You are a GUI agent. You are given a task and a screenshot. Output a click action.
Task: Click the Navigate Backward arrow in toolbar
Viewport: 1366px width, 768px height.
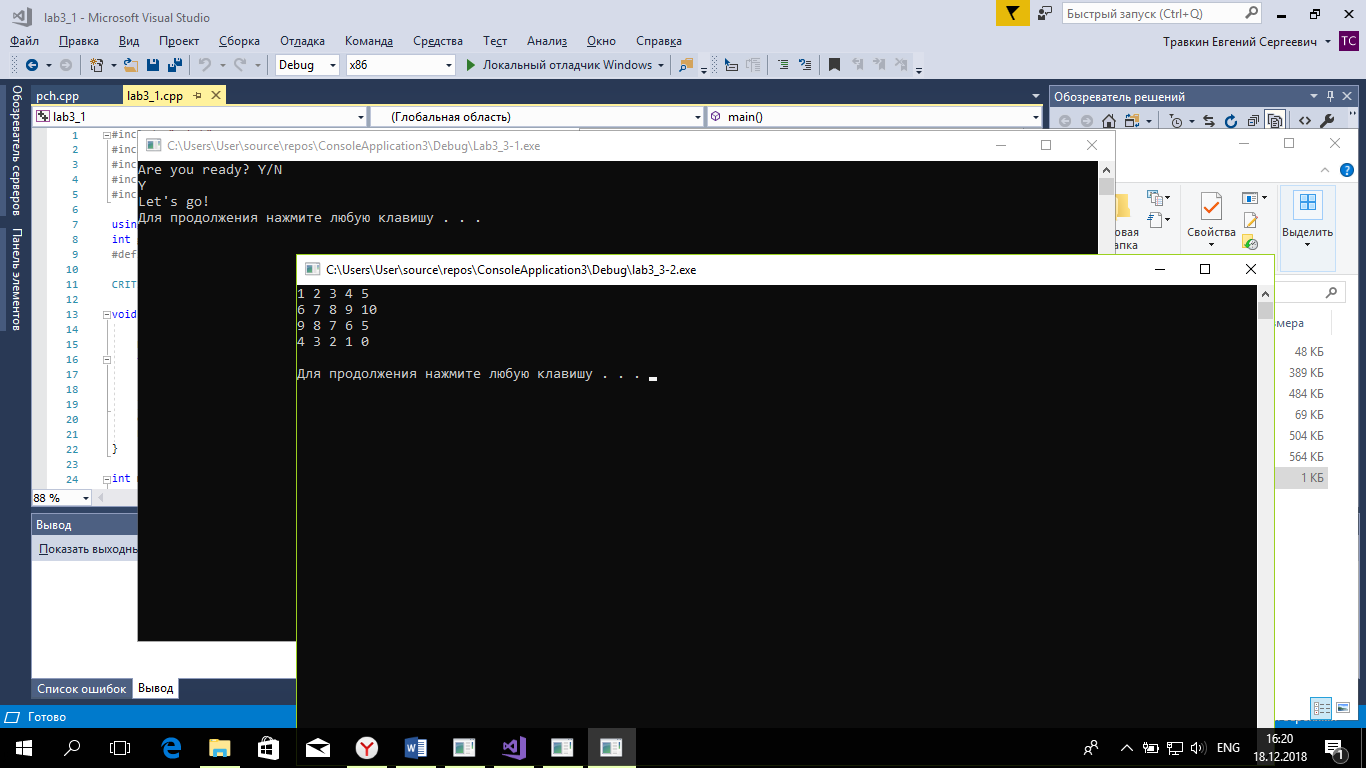pyautogui.click(x=32, y=65)
